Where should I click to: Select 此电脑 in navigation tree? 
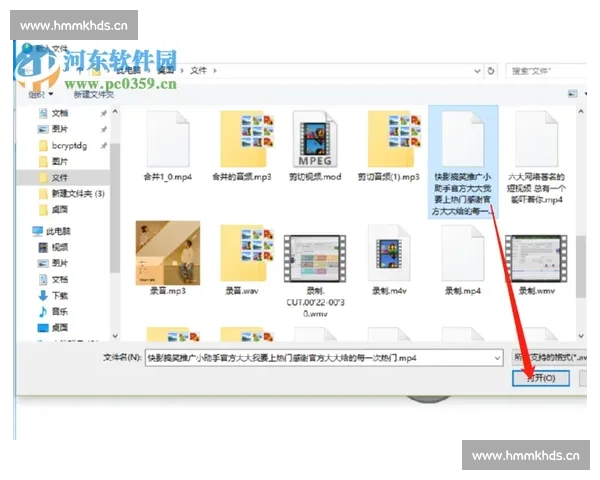pos(58,231)
